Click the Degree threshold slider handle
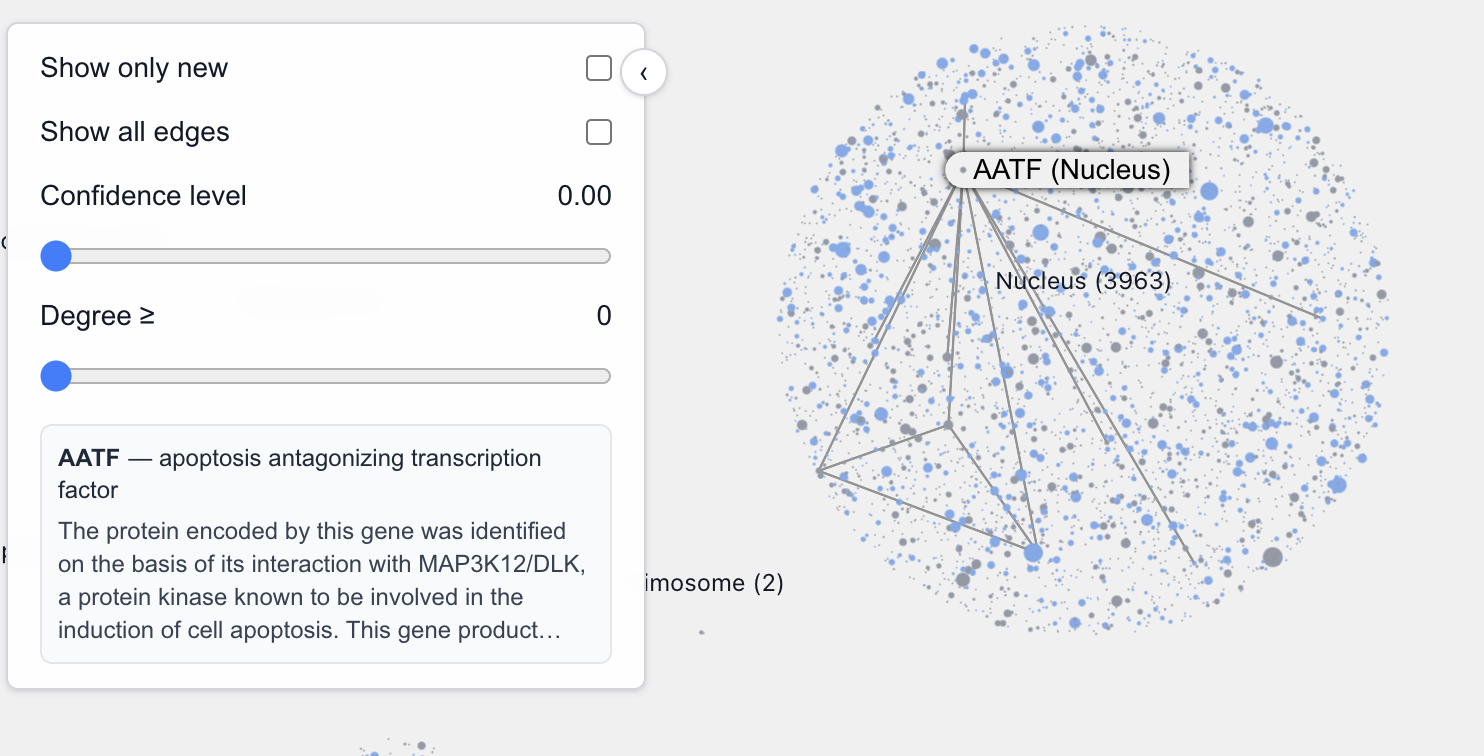 (56, 376)
